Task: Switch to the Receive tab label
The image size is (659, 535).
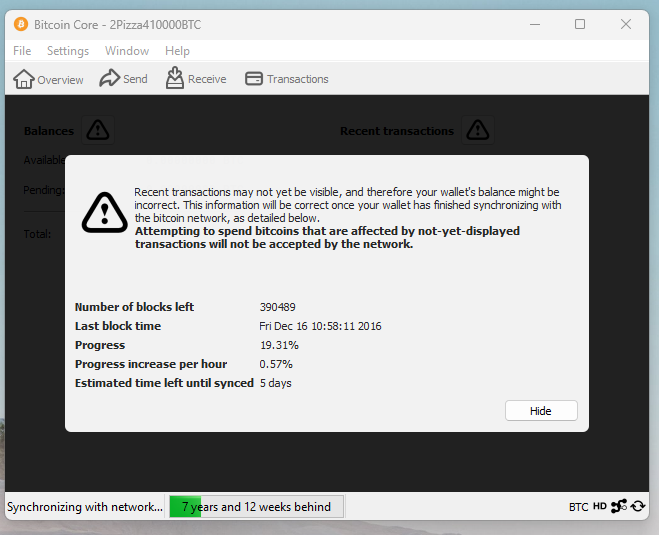Action: click(x=207, y=79)
